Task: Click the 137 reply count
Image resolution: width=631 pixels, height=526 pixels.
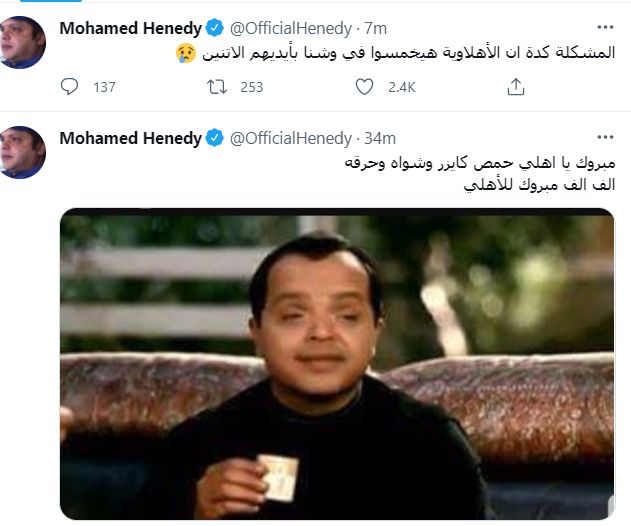Action: coord(105,87)
